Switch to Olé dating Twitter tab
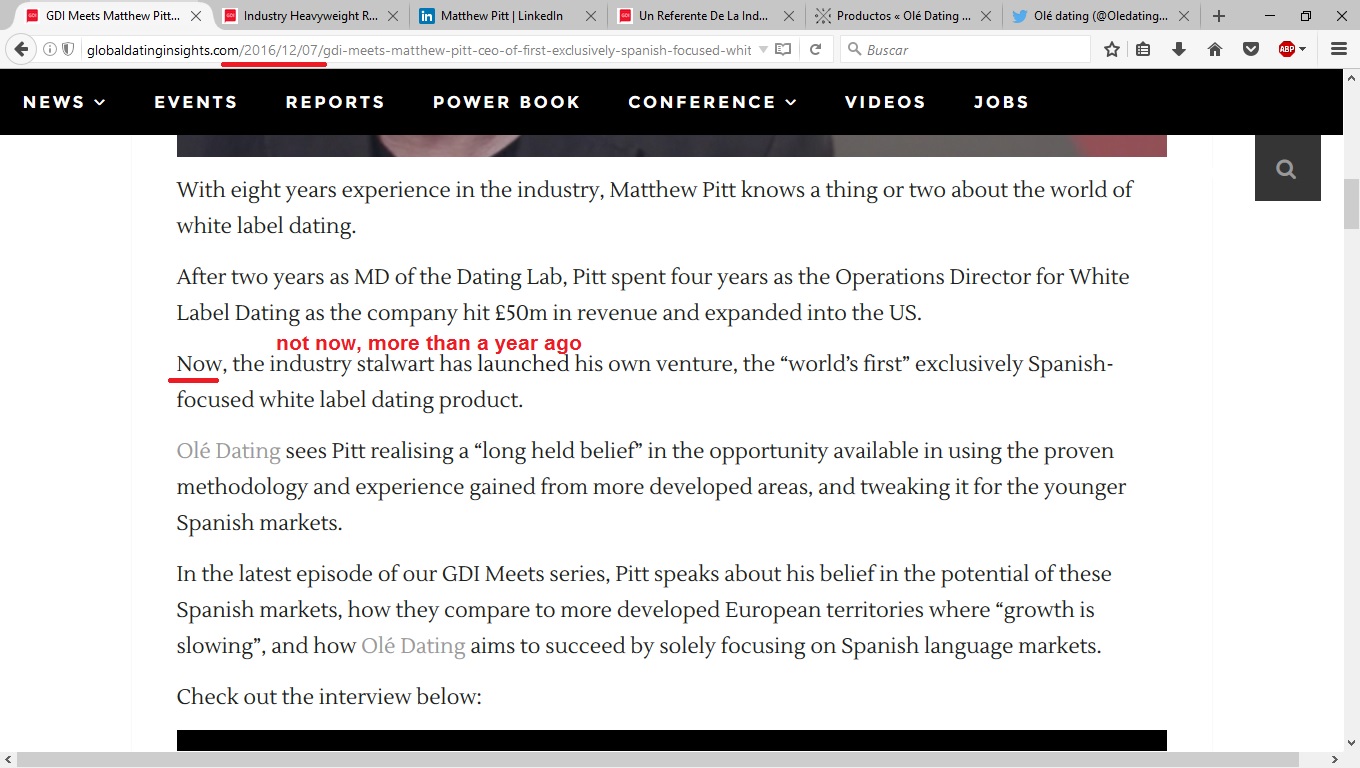Viewport: 1360px width, 768px height. point(1102,16)
